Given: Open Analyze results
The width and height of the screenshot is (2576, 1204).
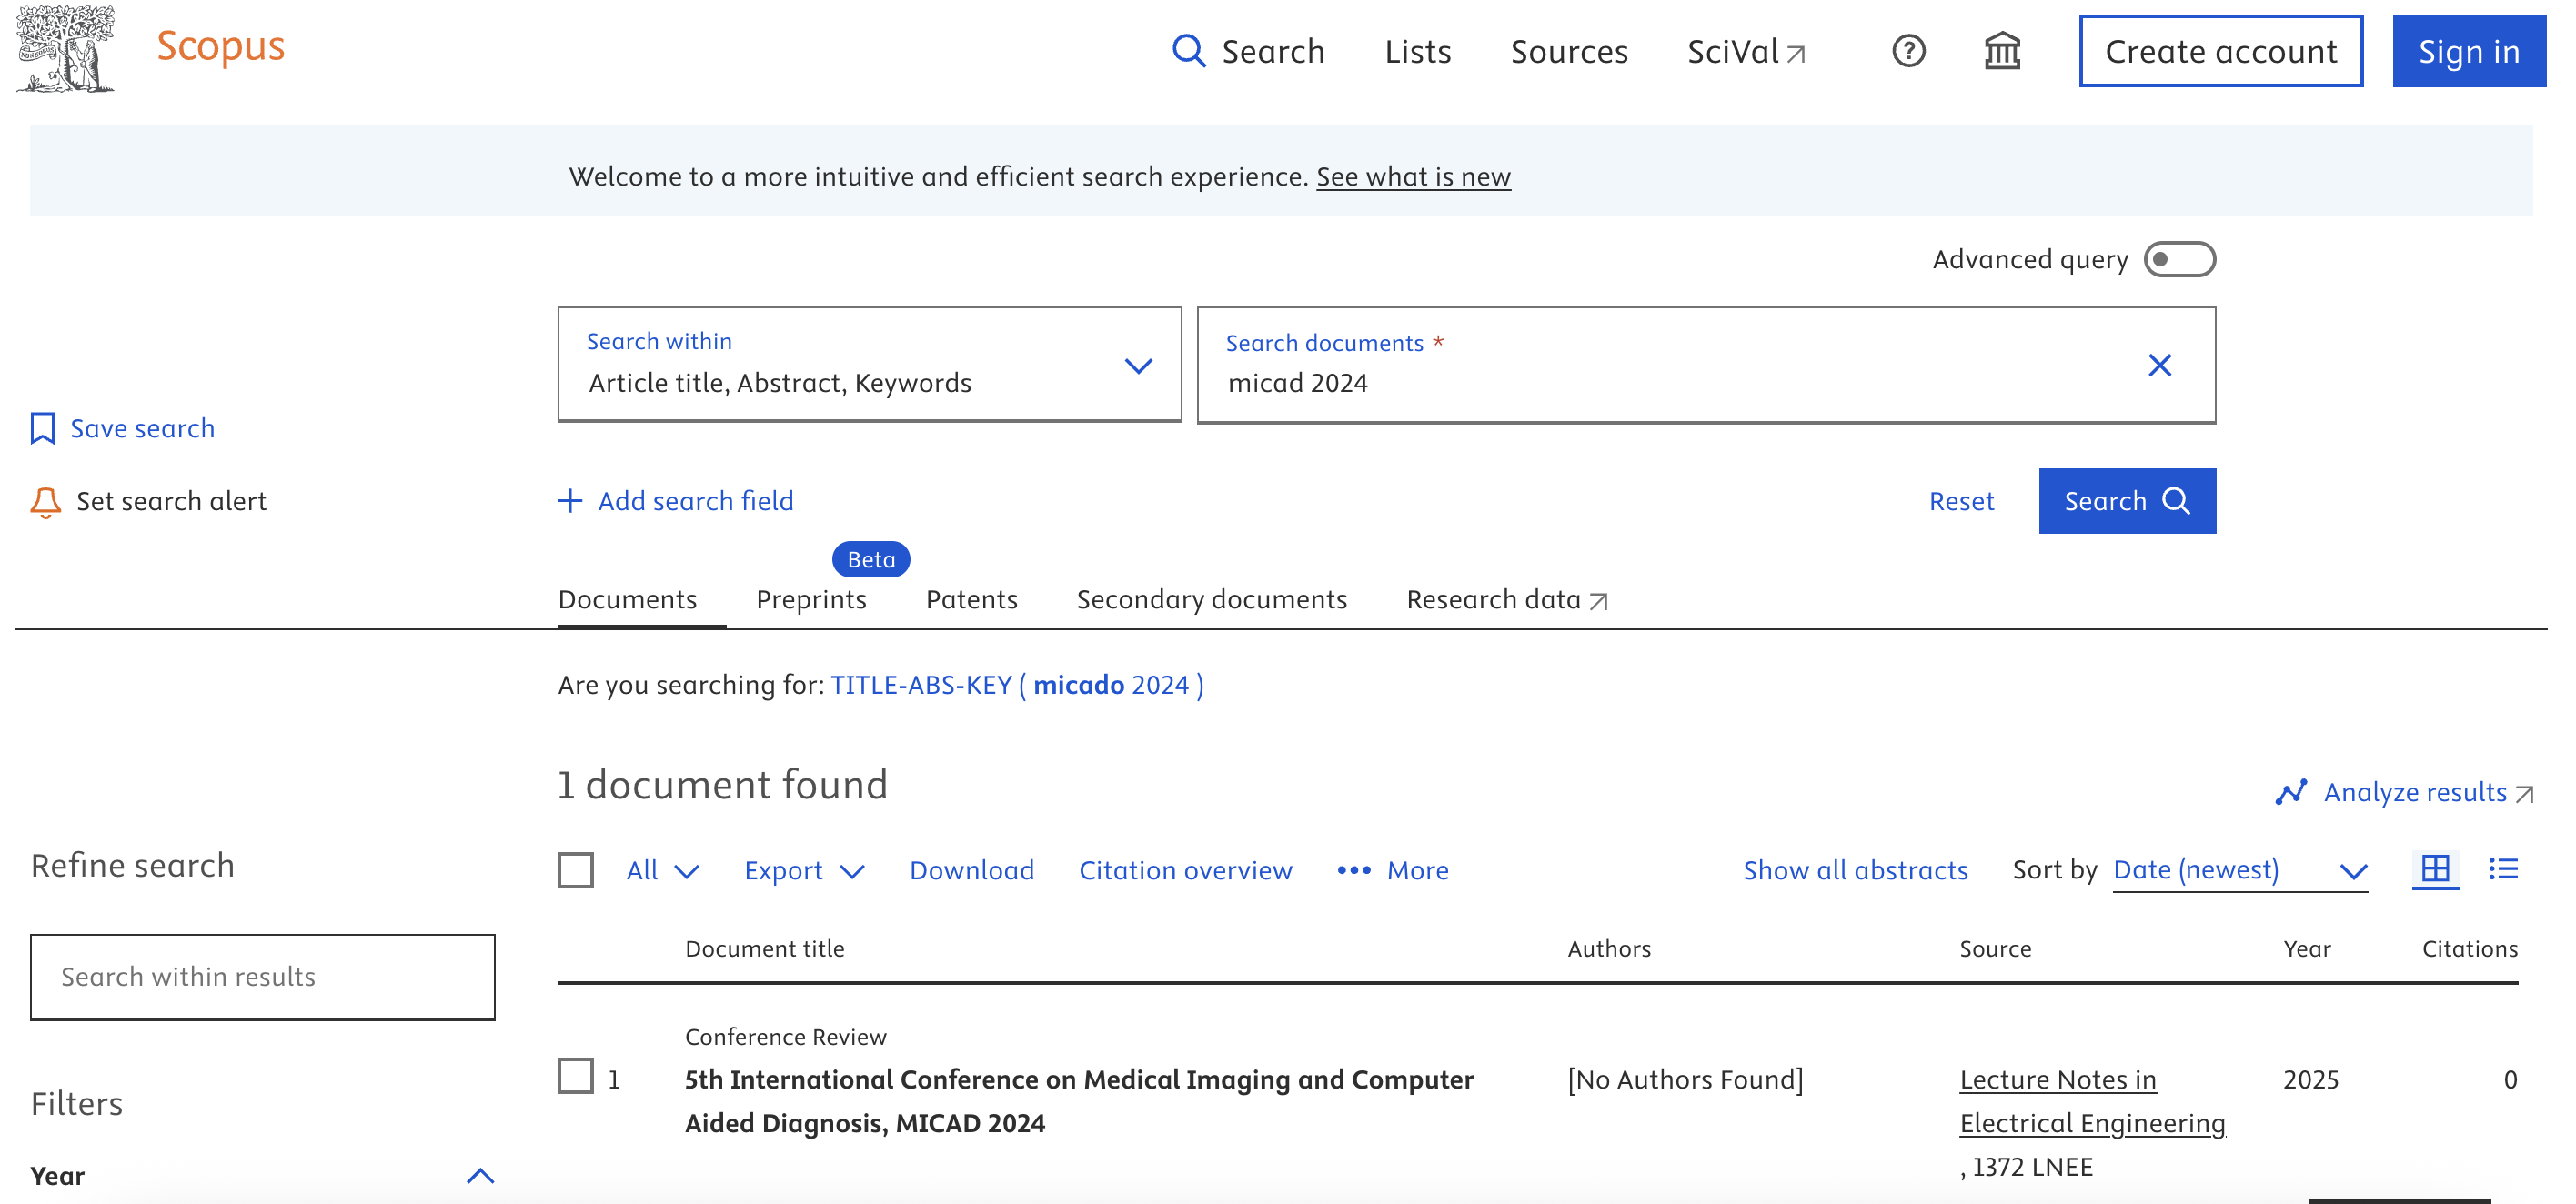Looking at the screenshot, I should pyautogui.click(x=2403, y=792).
